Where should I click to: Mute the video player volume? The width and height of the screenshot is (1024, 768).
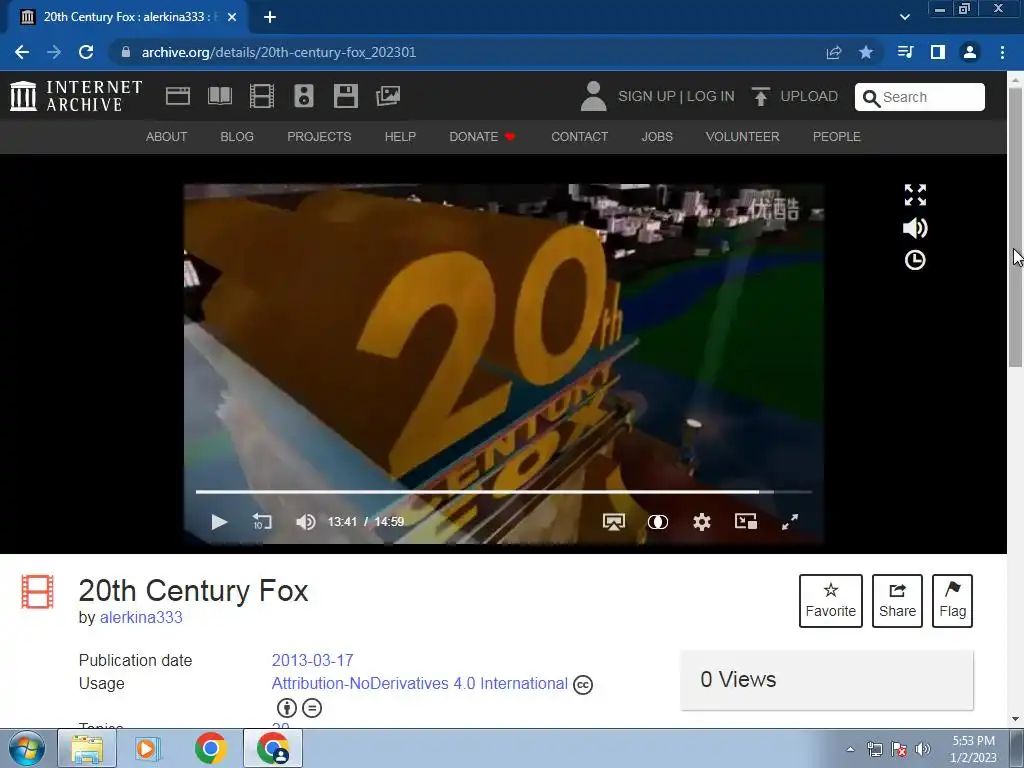click(x=305, y=522)
